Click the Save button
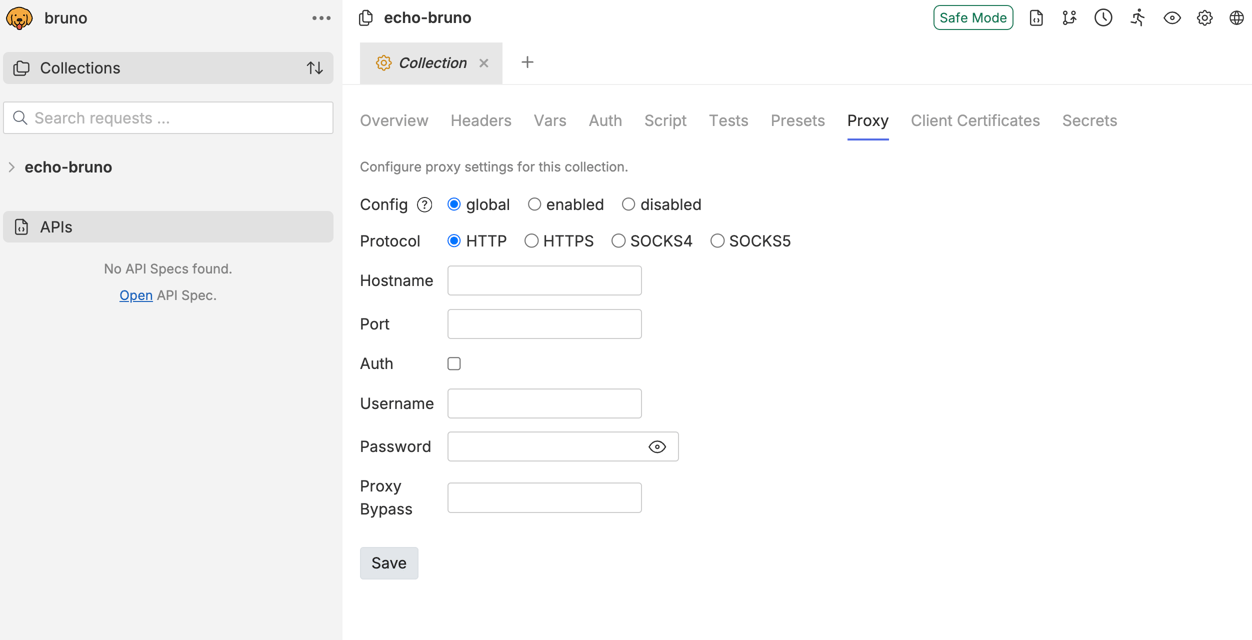The height and width of the screenshot is (640, 1252). (389, 563)
